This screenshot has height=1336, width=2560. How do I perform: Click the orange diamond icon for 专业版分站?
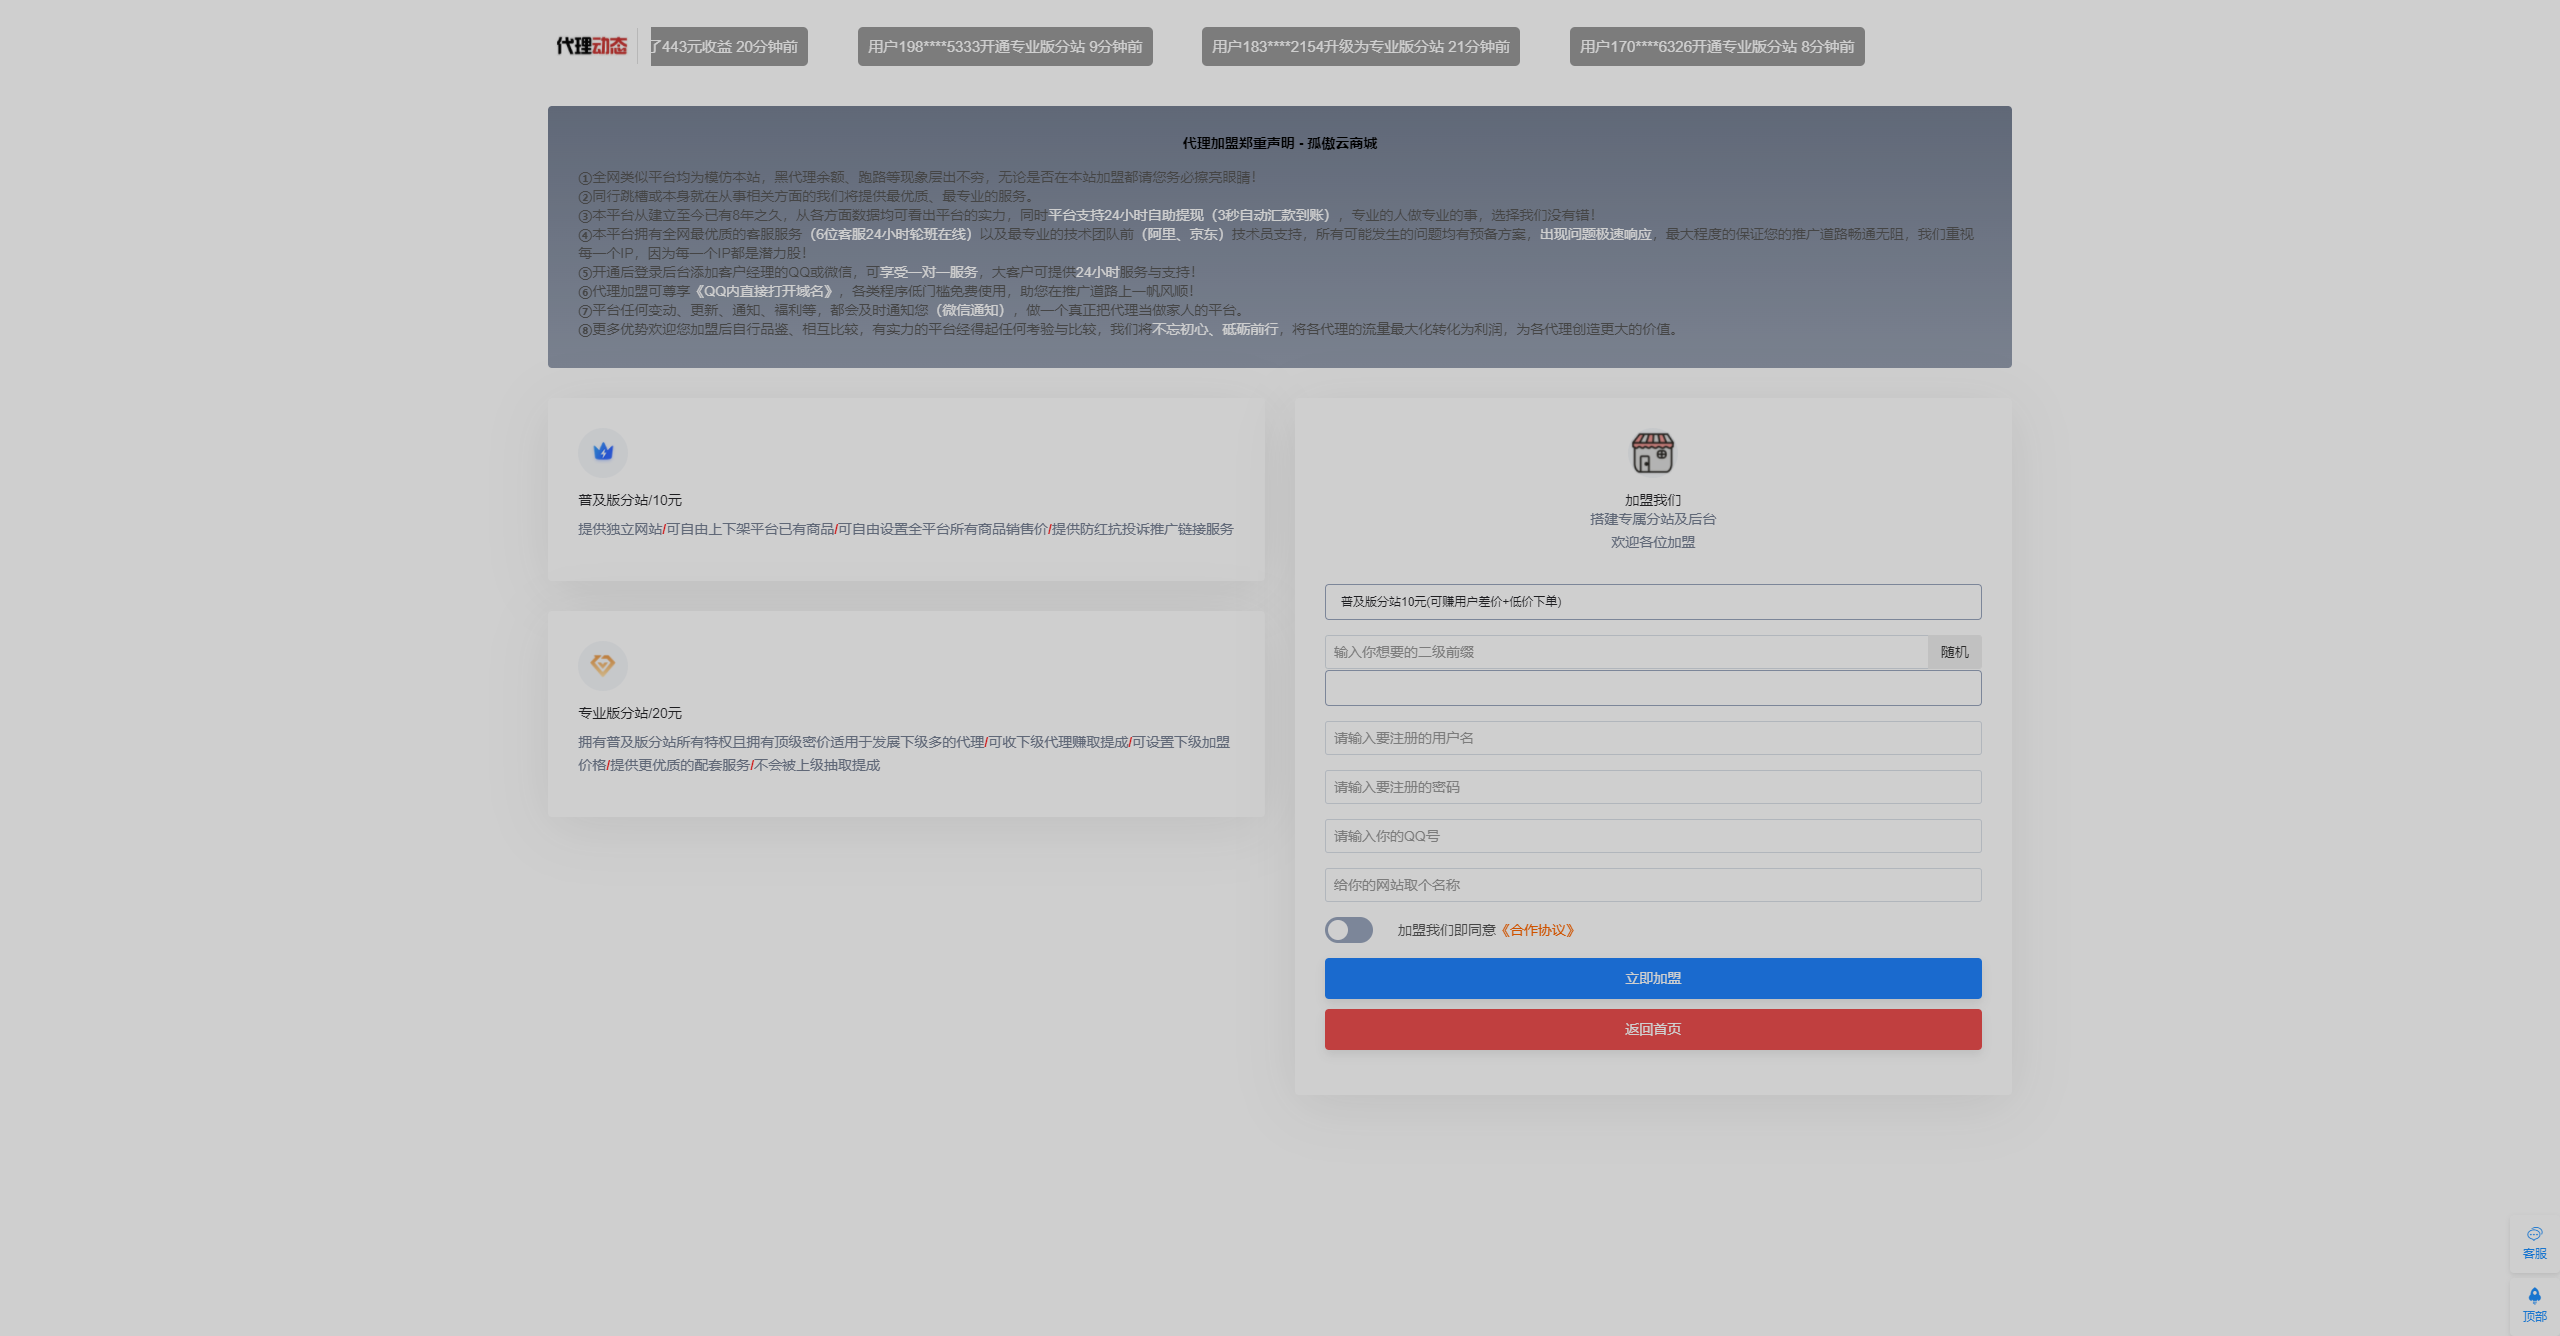point(603,665)
